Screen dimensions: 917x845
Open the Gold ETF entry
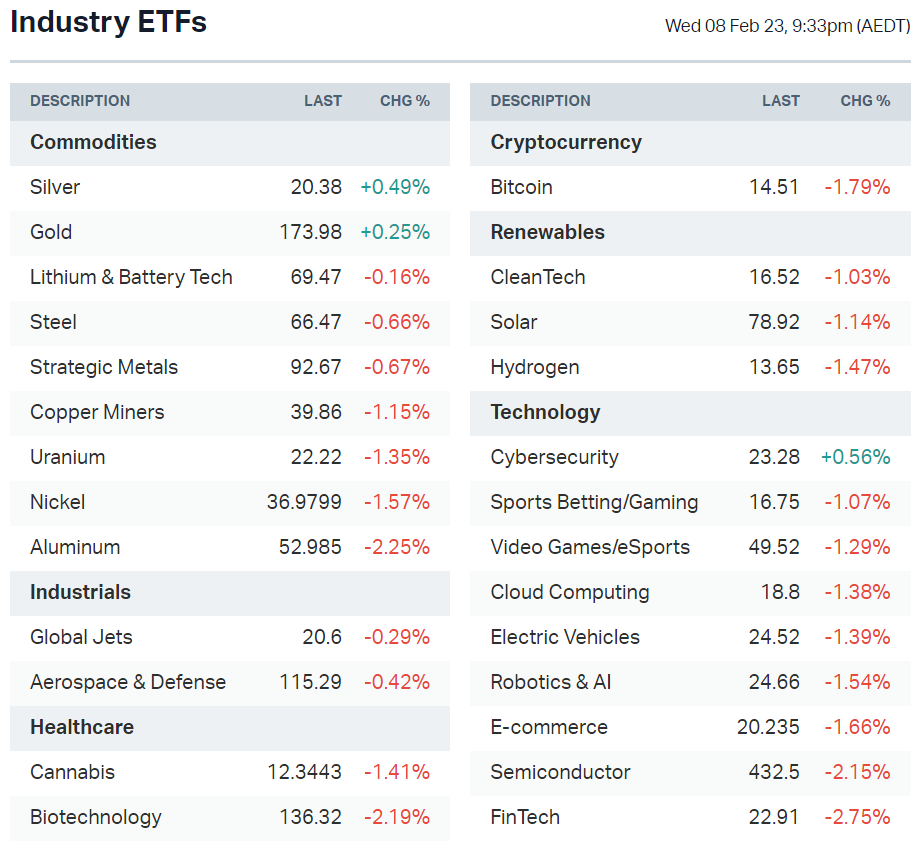point(51,232)
